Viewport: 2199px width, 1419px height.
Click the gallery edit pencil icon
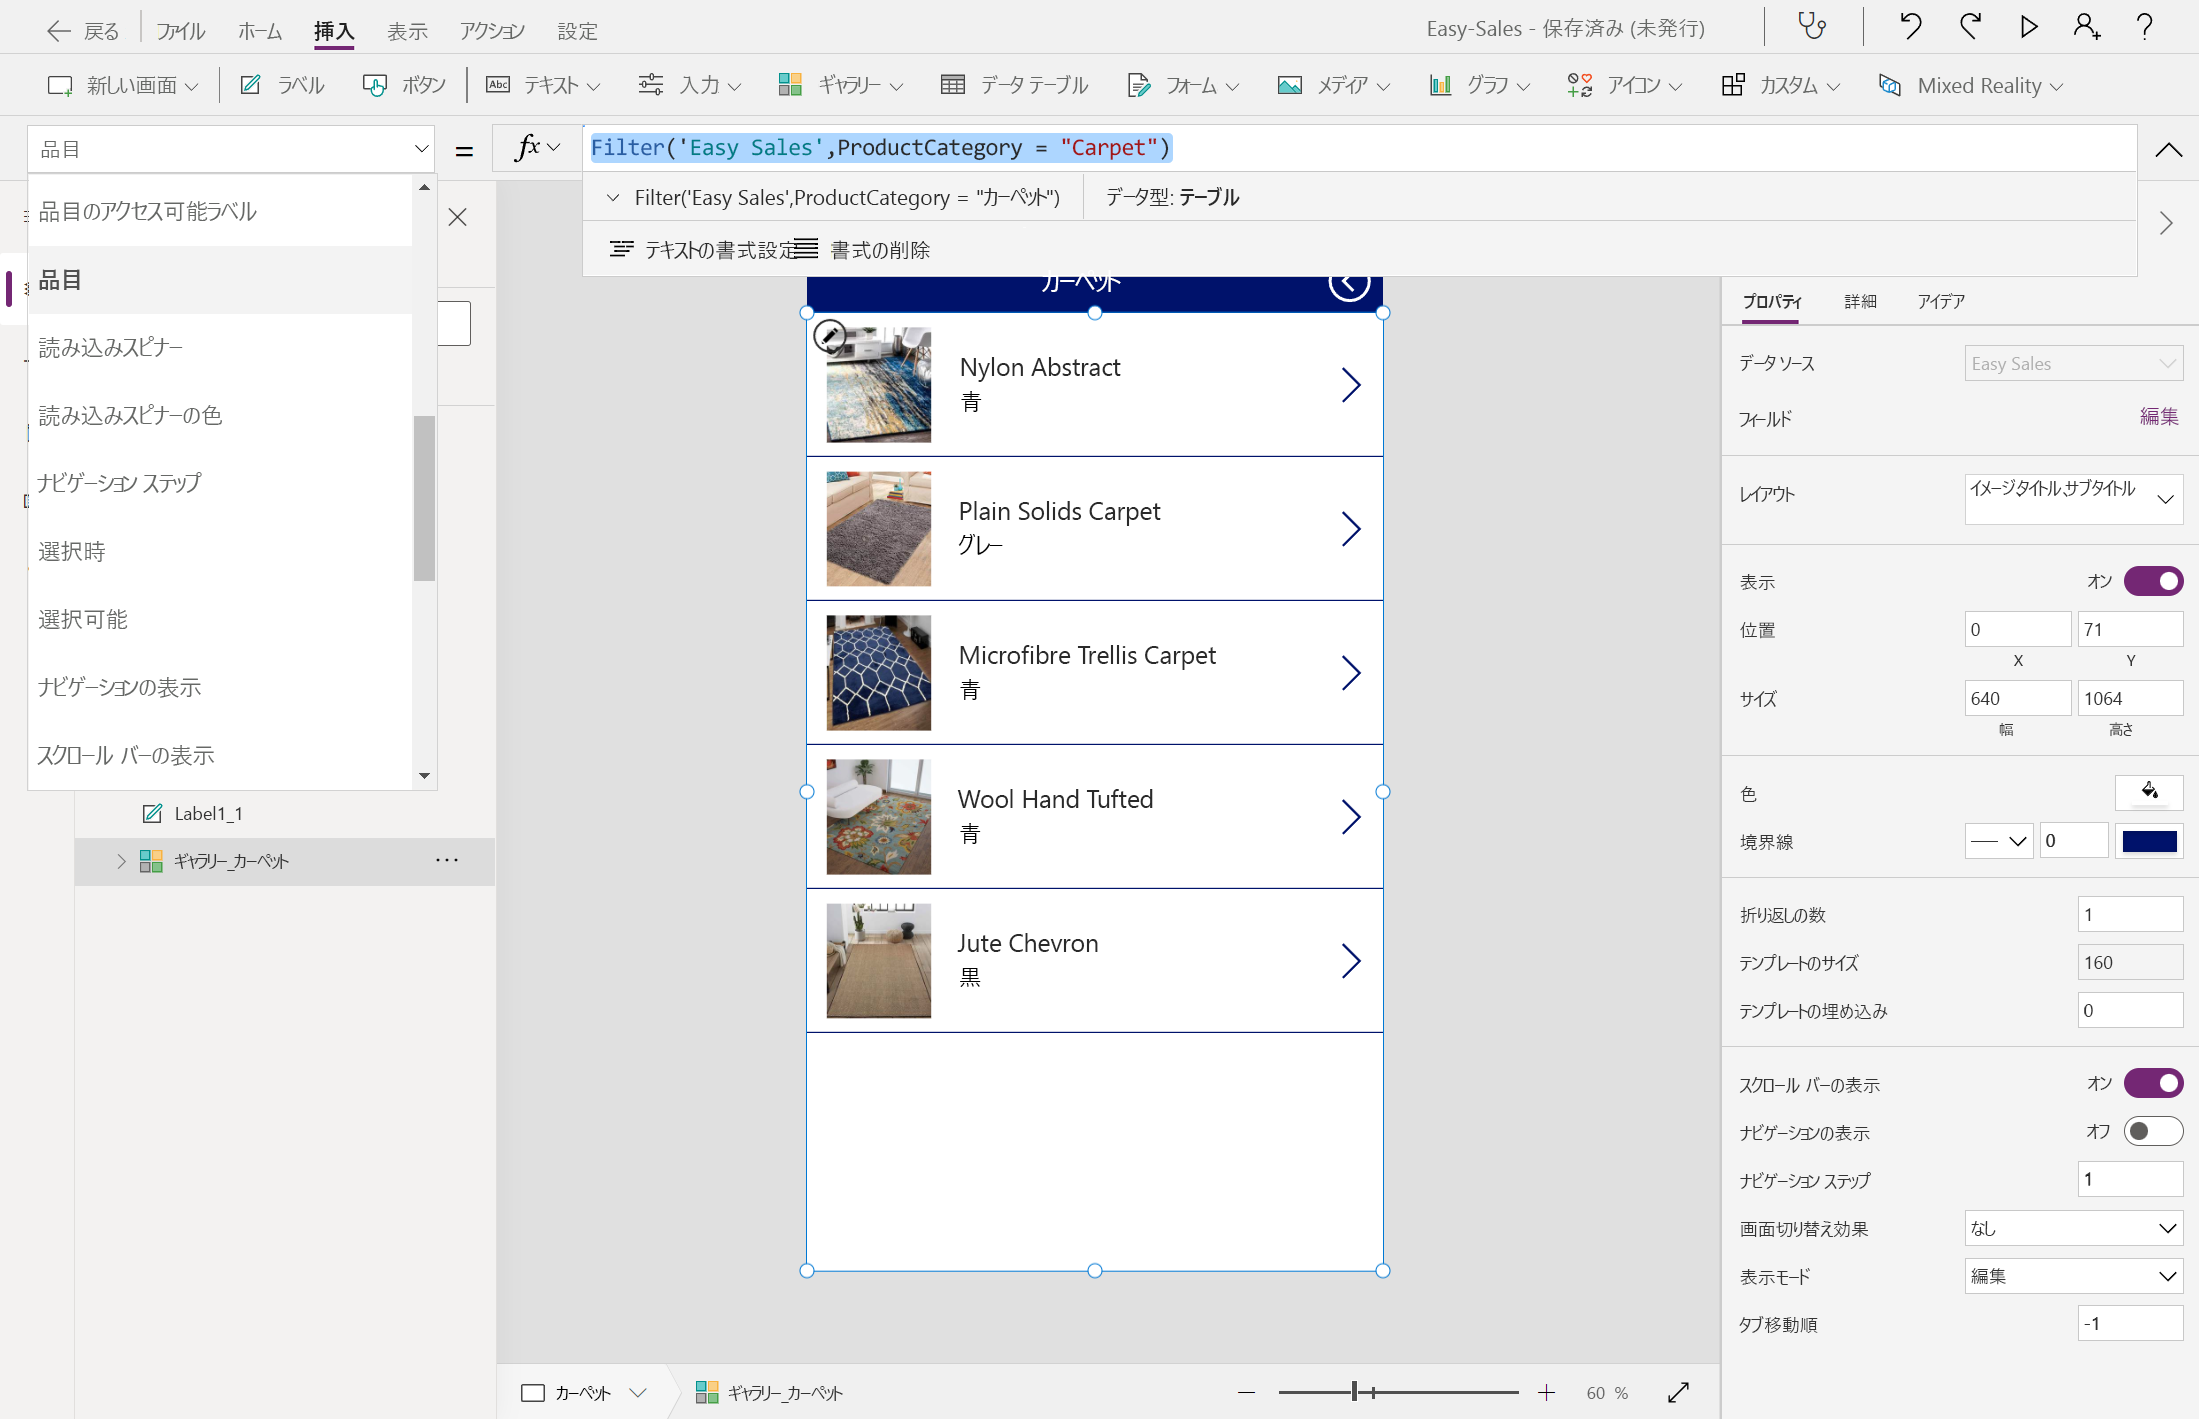tap(829, 336)
